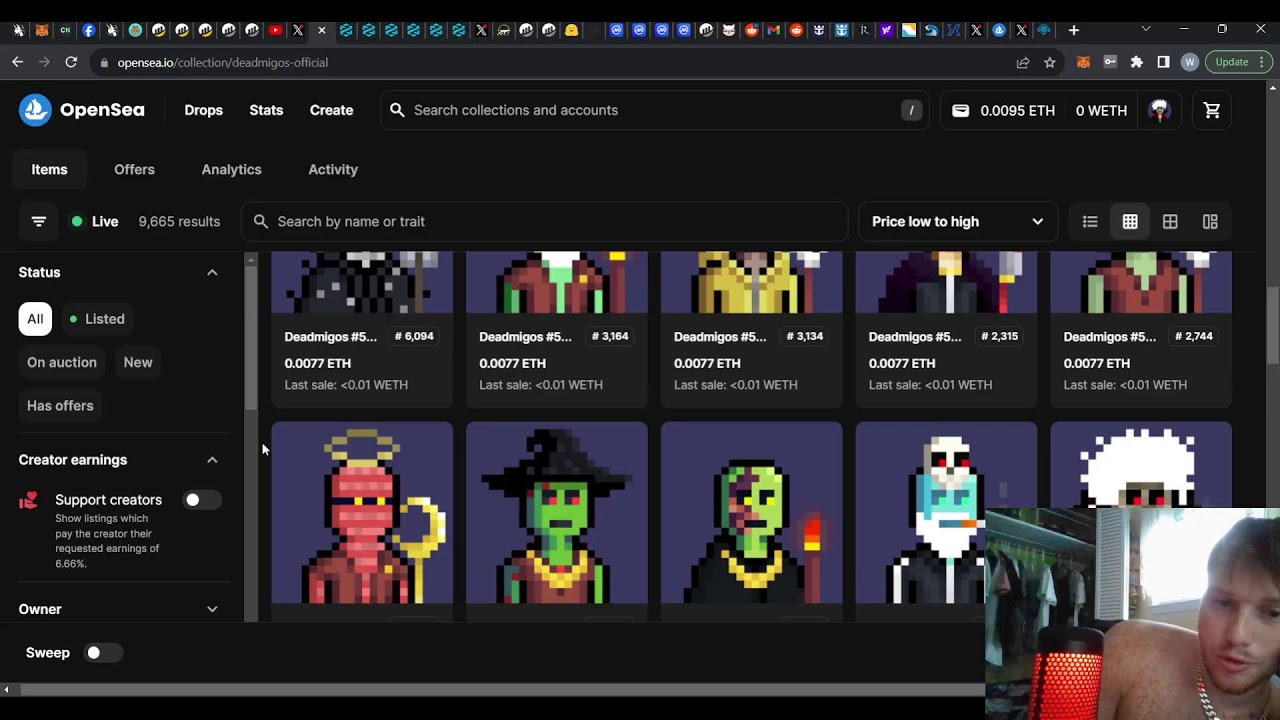
Task: Open the password key extension icon
Action: [x=1110, y=62]
